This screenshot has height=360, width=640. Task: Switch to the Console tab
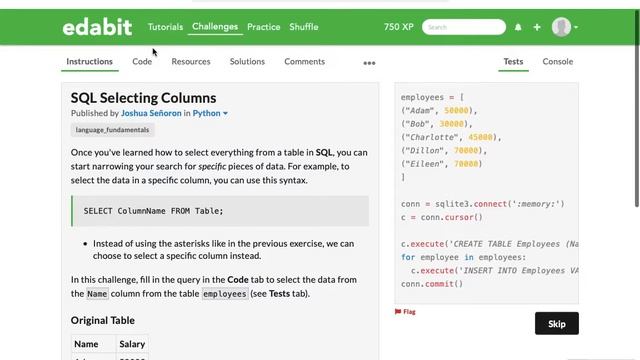pyautogui.click(x=558, y=62)
